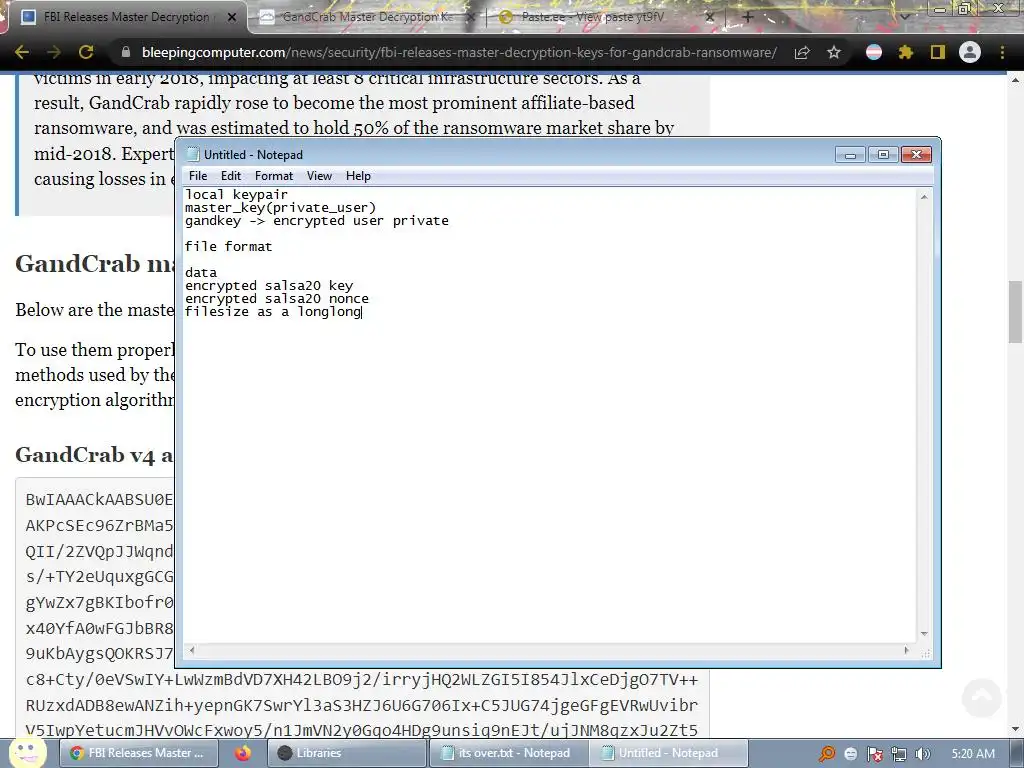Open Action Center flag tray icon

[x=874, y=754]
